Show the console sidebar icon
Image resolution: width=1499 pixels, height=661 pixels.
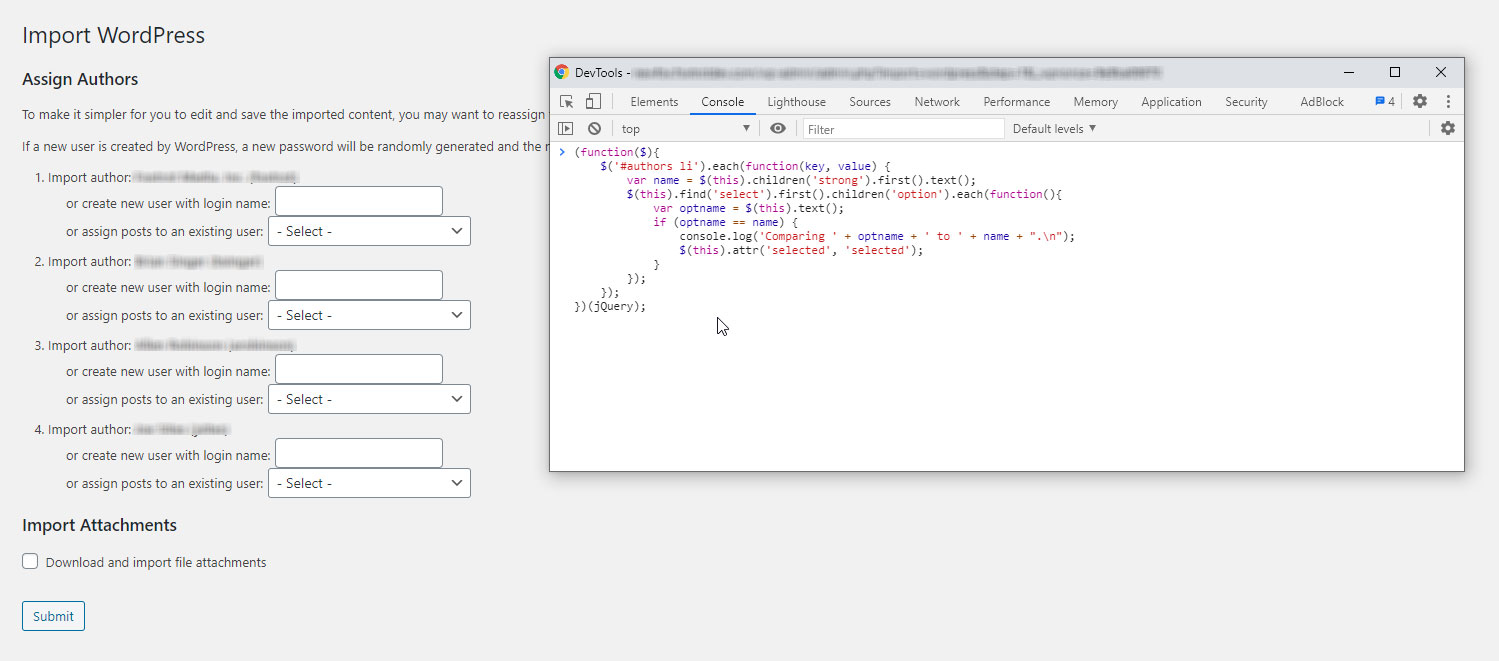coord(566,128)
